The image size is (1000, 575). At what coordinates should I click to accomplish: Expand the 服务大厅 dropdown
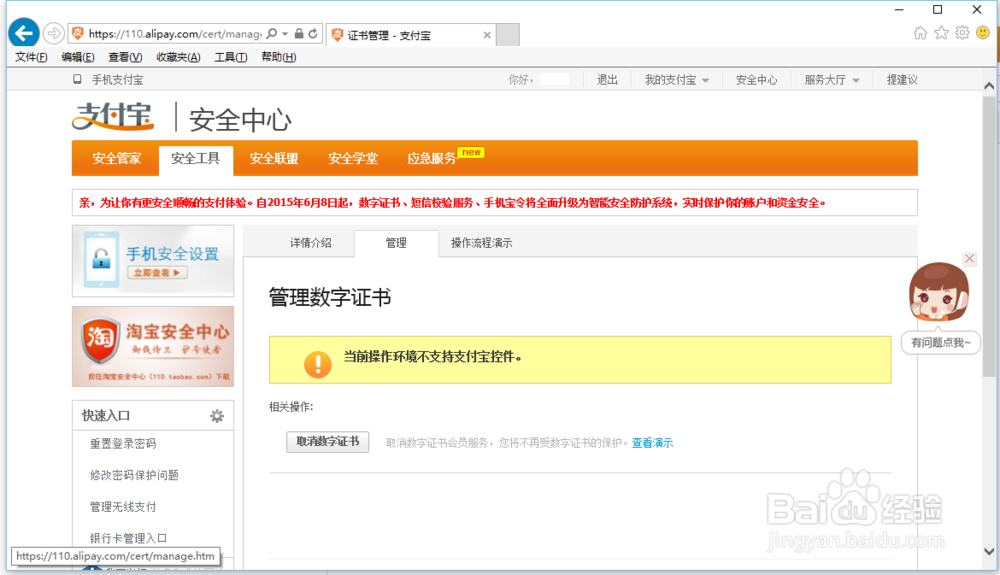click(832, 80)
